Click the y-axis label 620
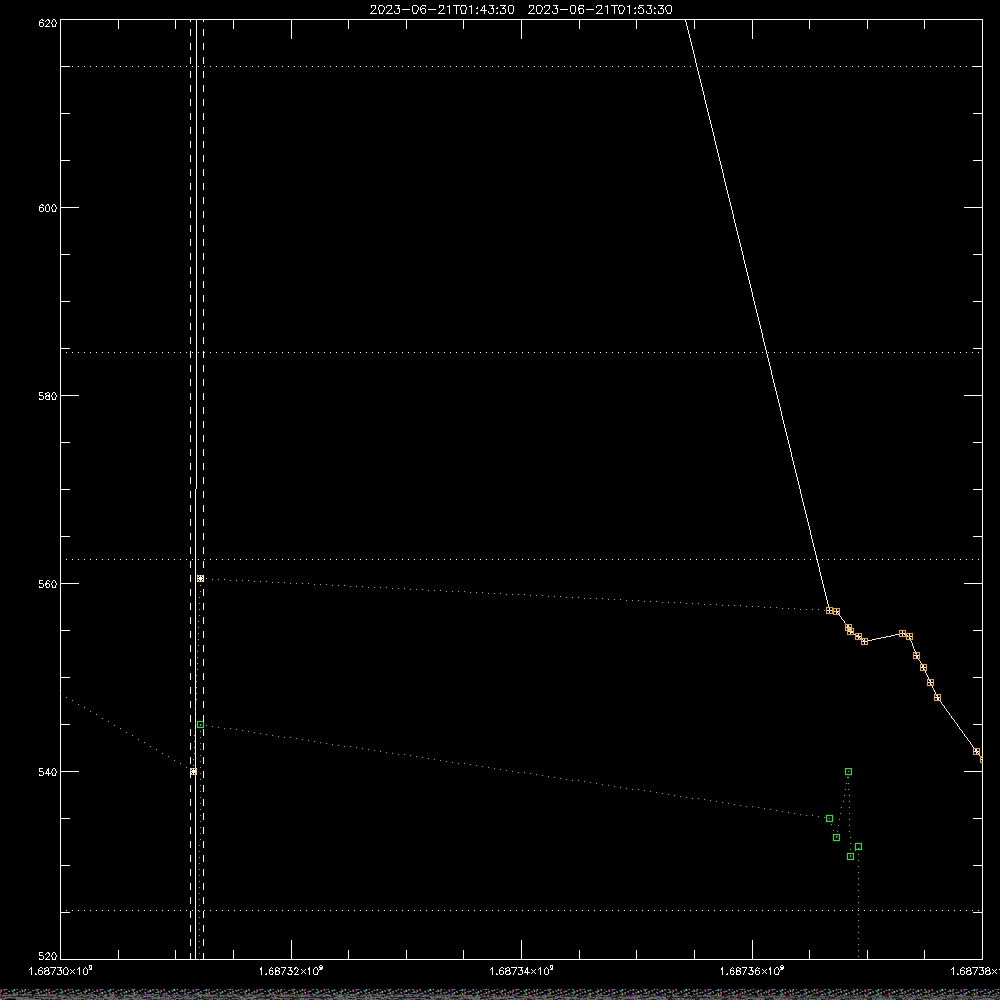This screenshot has width=1000, height=1000. (x=48, y=23)
